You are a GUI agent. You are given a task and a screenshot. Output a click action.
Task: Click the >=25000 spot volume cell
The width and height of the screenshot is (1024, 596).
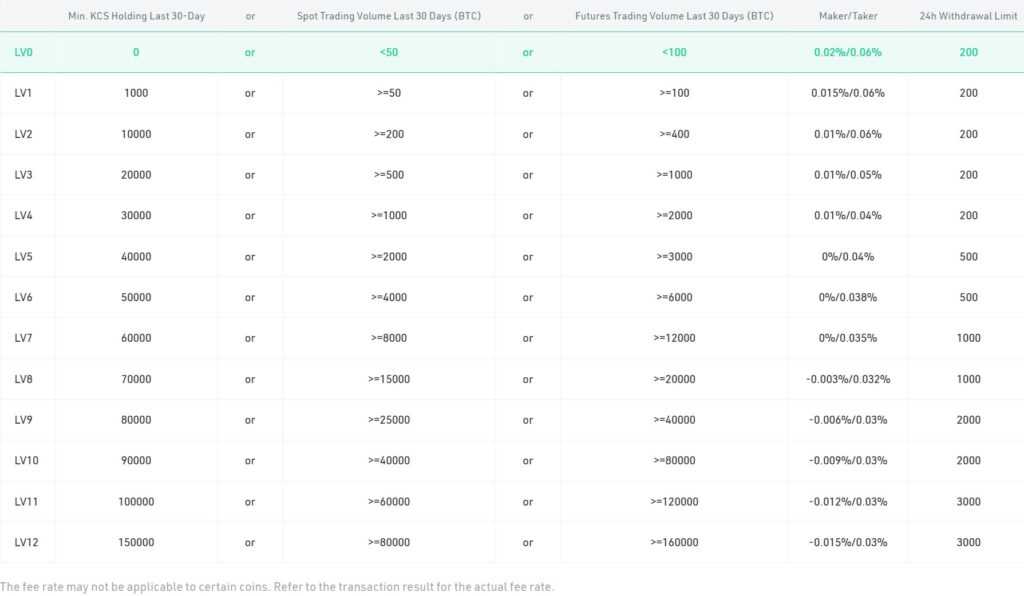point(389,420)
